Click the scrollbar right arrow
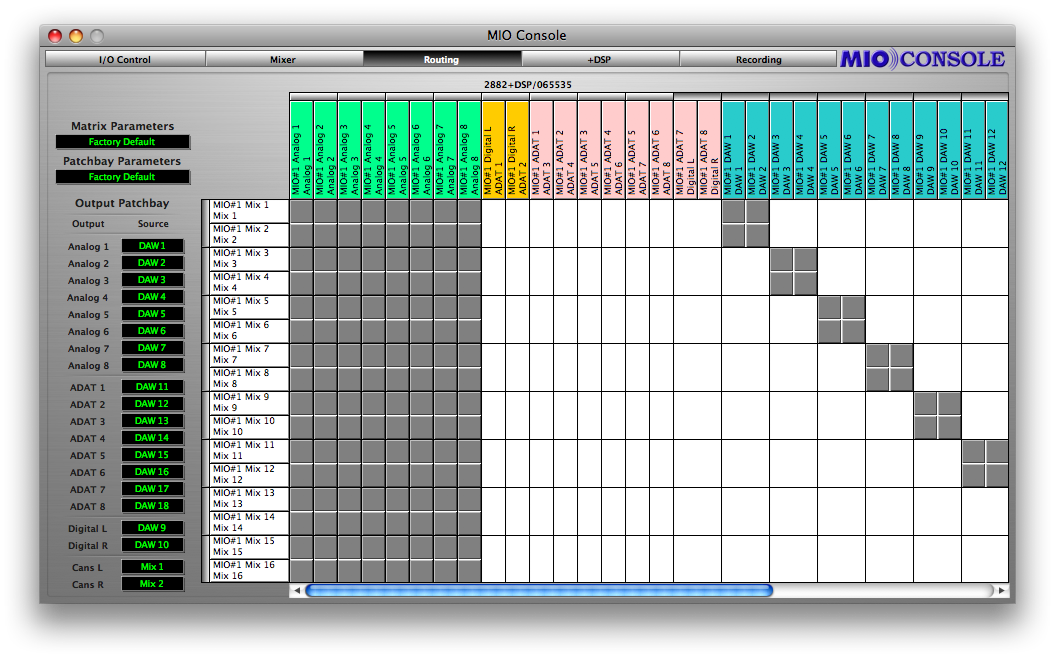This screenshot has width=1055, height=658. (1002, 591)
